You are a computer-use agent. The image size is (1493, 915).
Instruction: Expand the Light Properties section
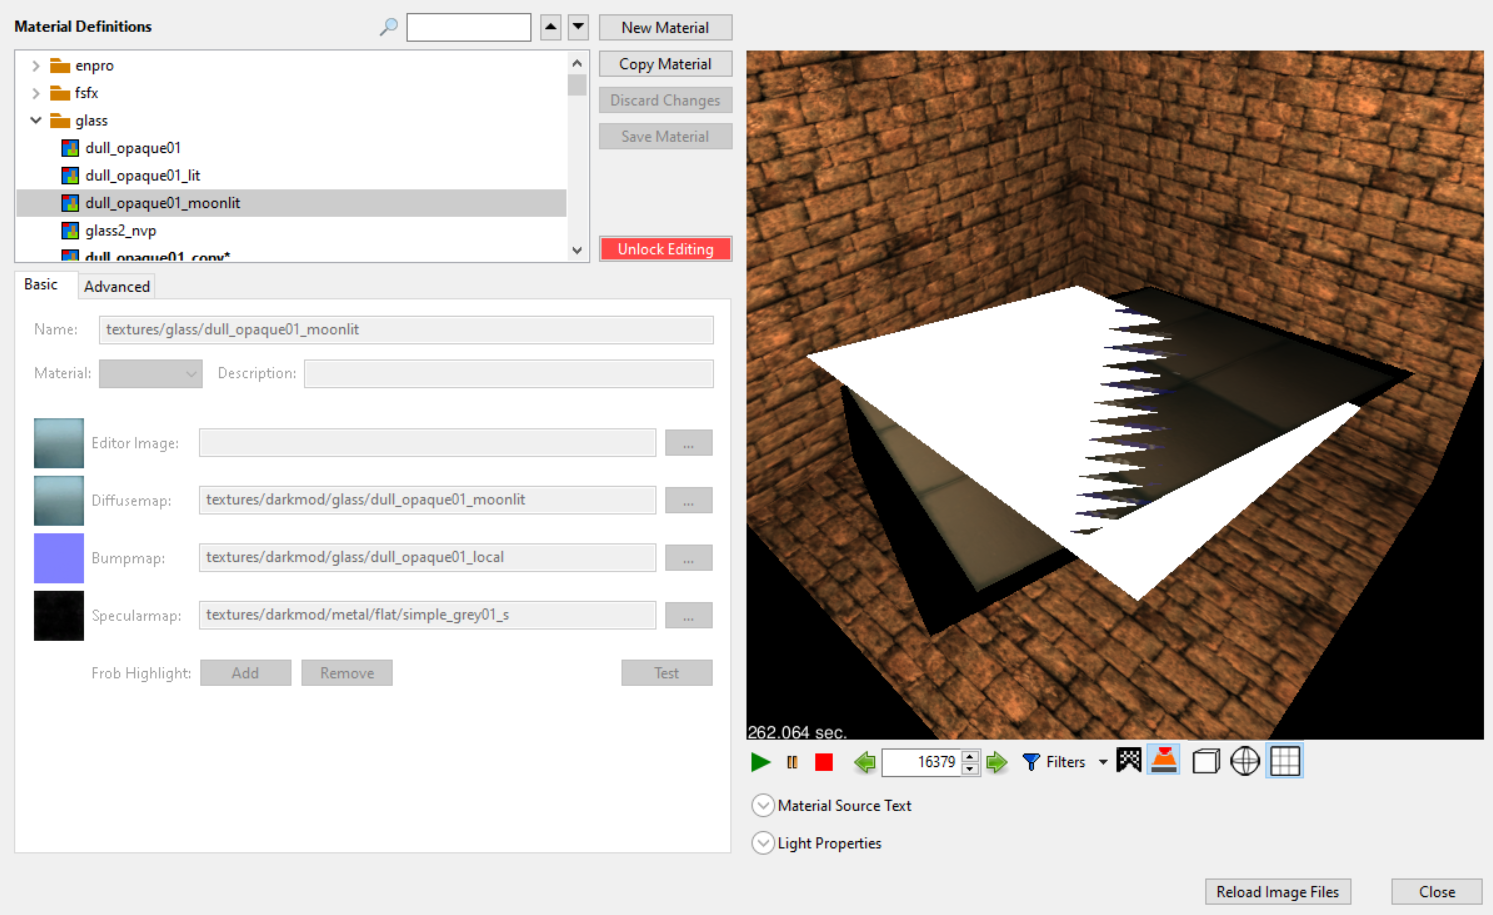763,843
